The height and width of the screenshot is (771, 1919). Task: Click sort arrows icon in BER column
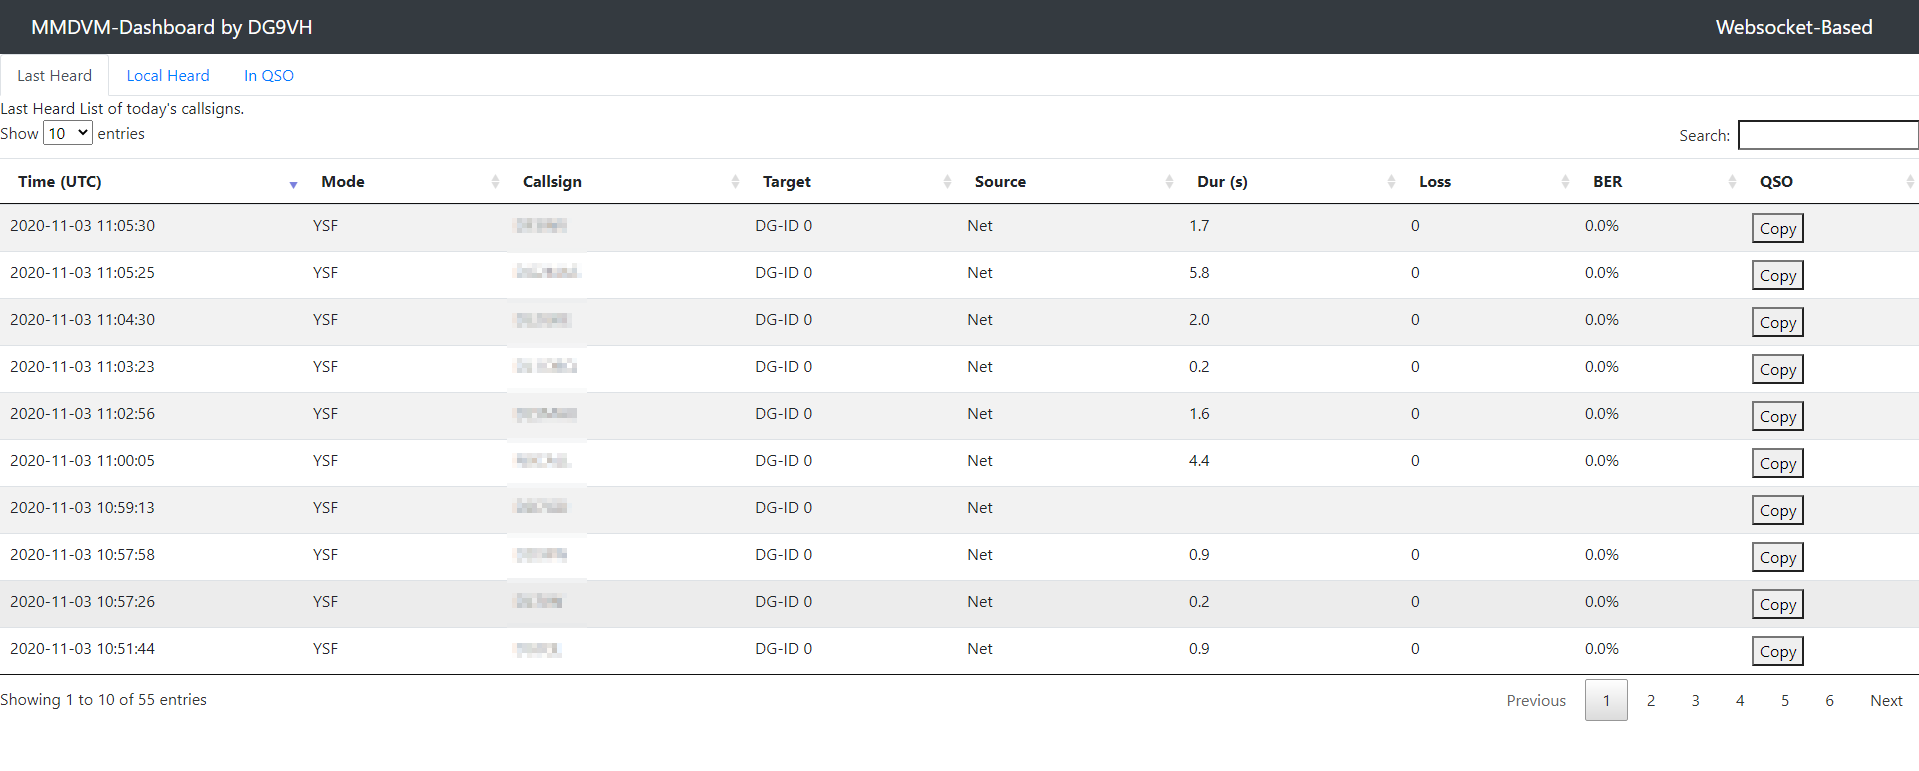click(1732, 182)
